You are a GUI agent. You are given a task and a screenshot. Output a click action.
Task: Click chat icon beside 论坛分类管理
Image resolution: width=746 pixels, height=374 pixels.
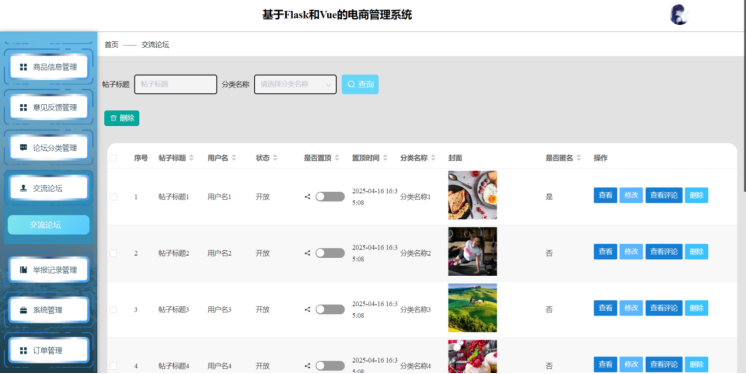coord(23,148)
